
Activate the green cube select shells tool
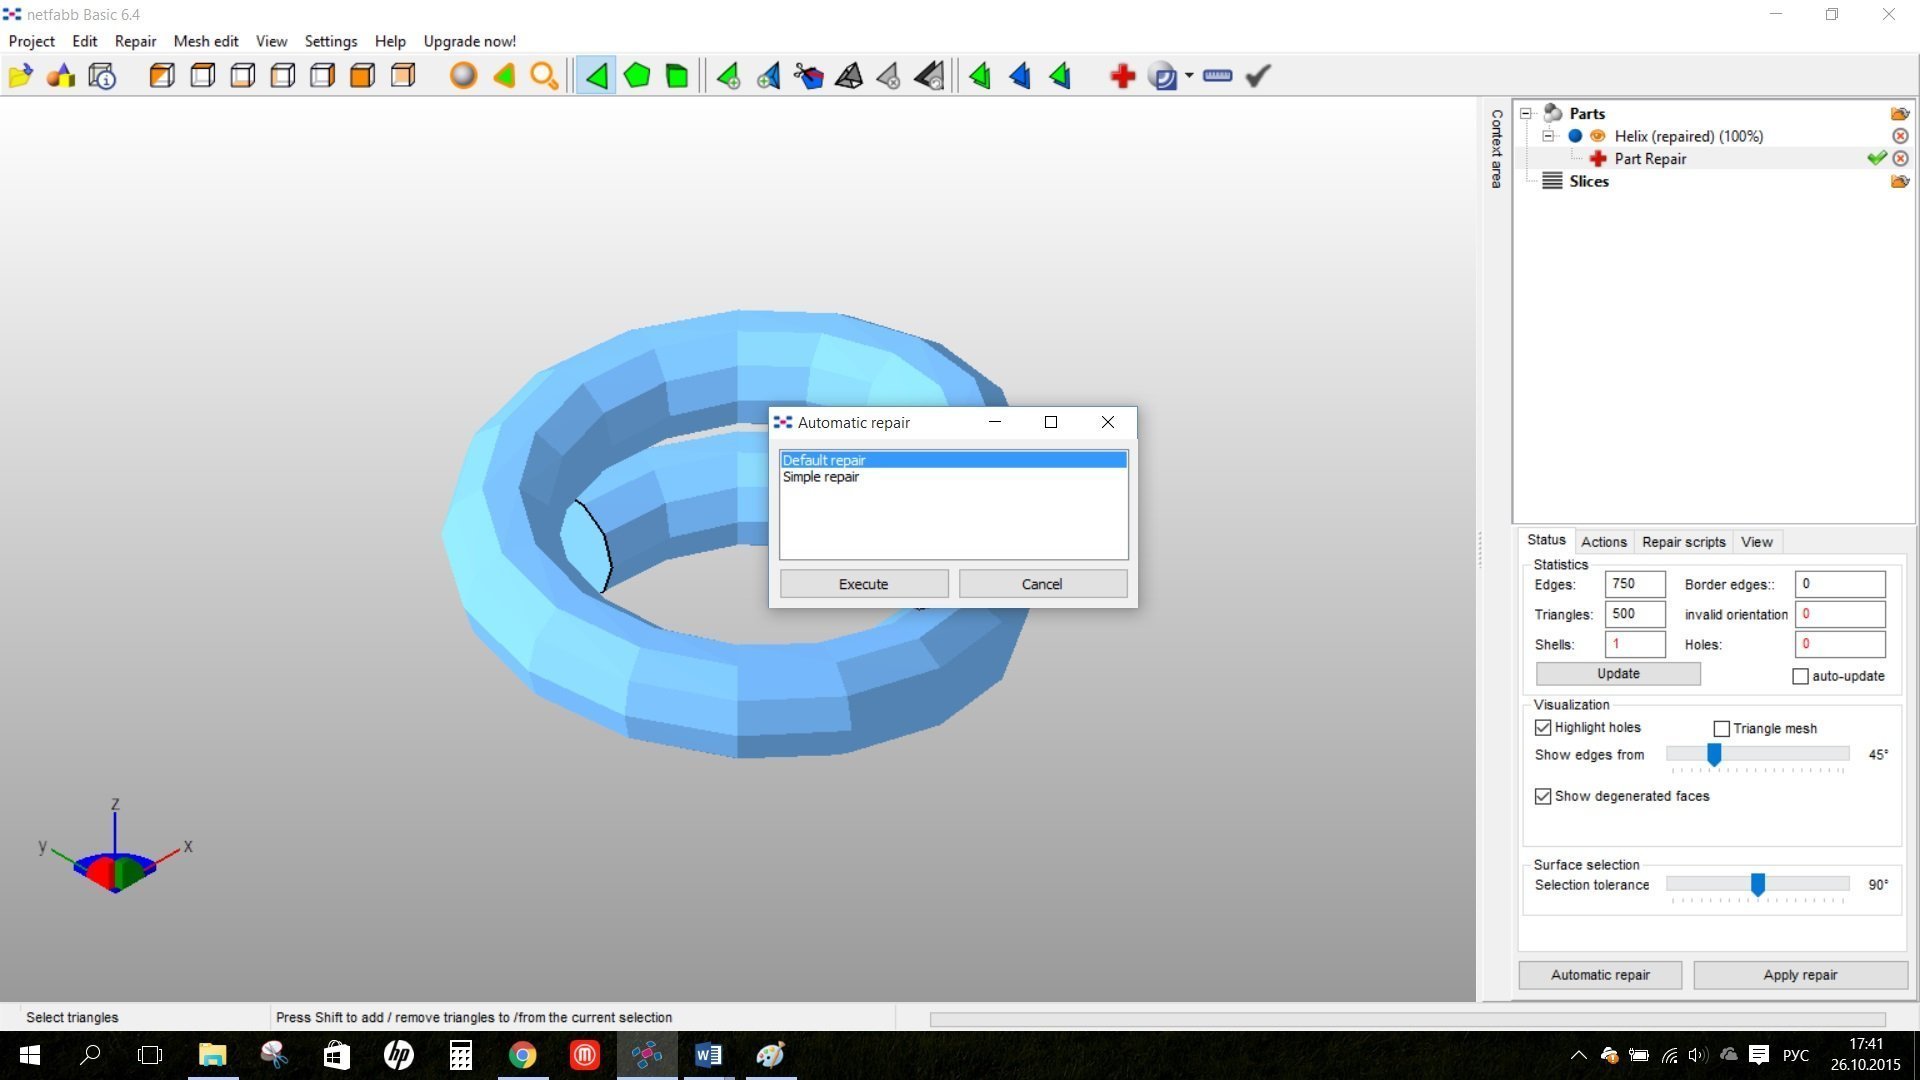tap(677, 76)
